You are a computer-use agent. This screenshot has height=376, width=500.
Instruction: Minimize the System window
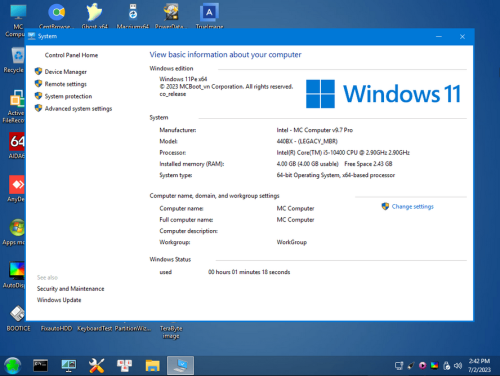439,37
